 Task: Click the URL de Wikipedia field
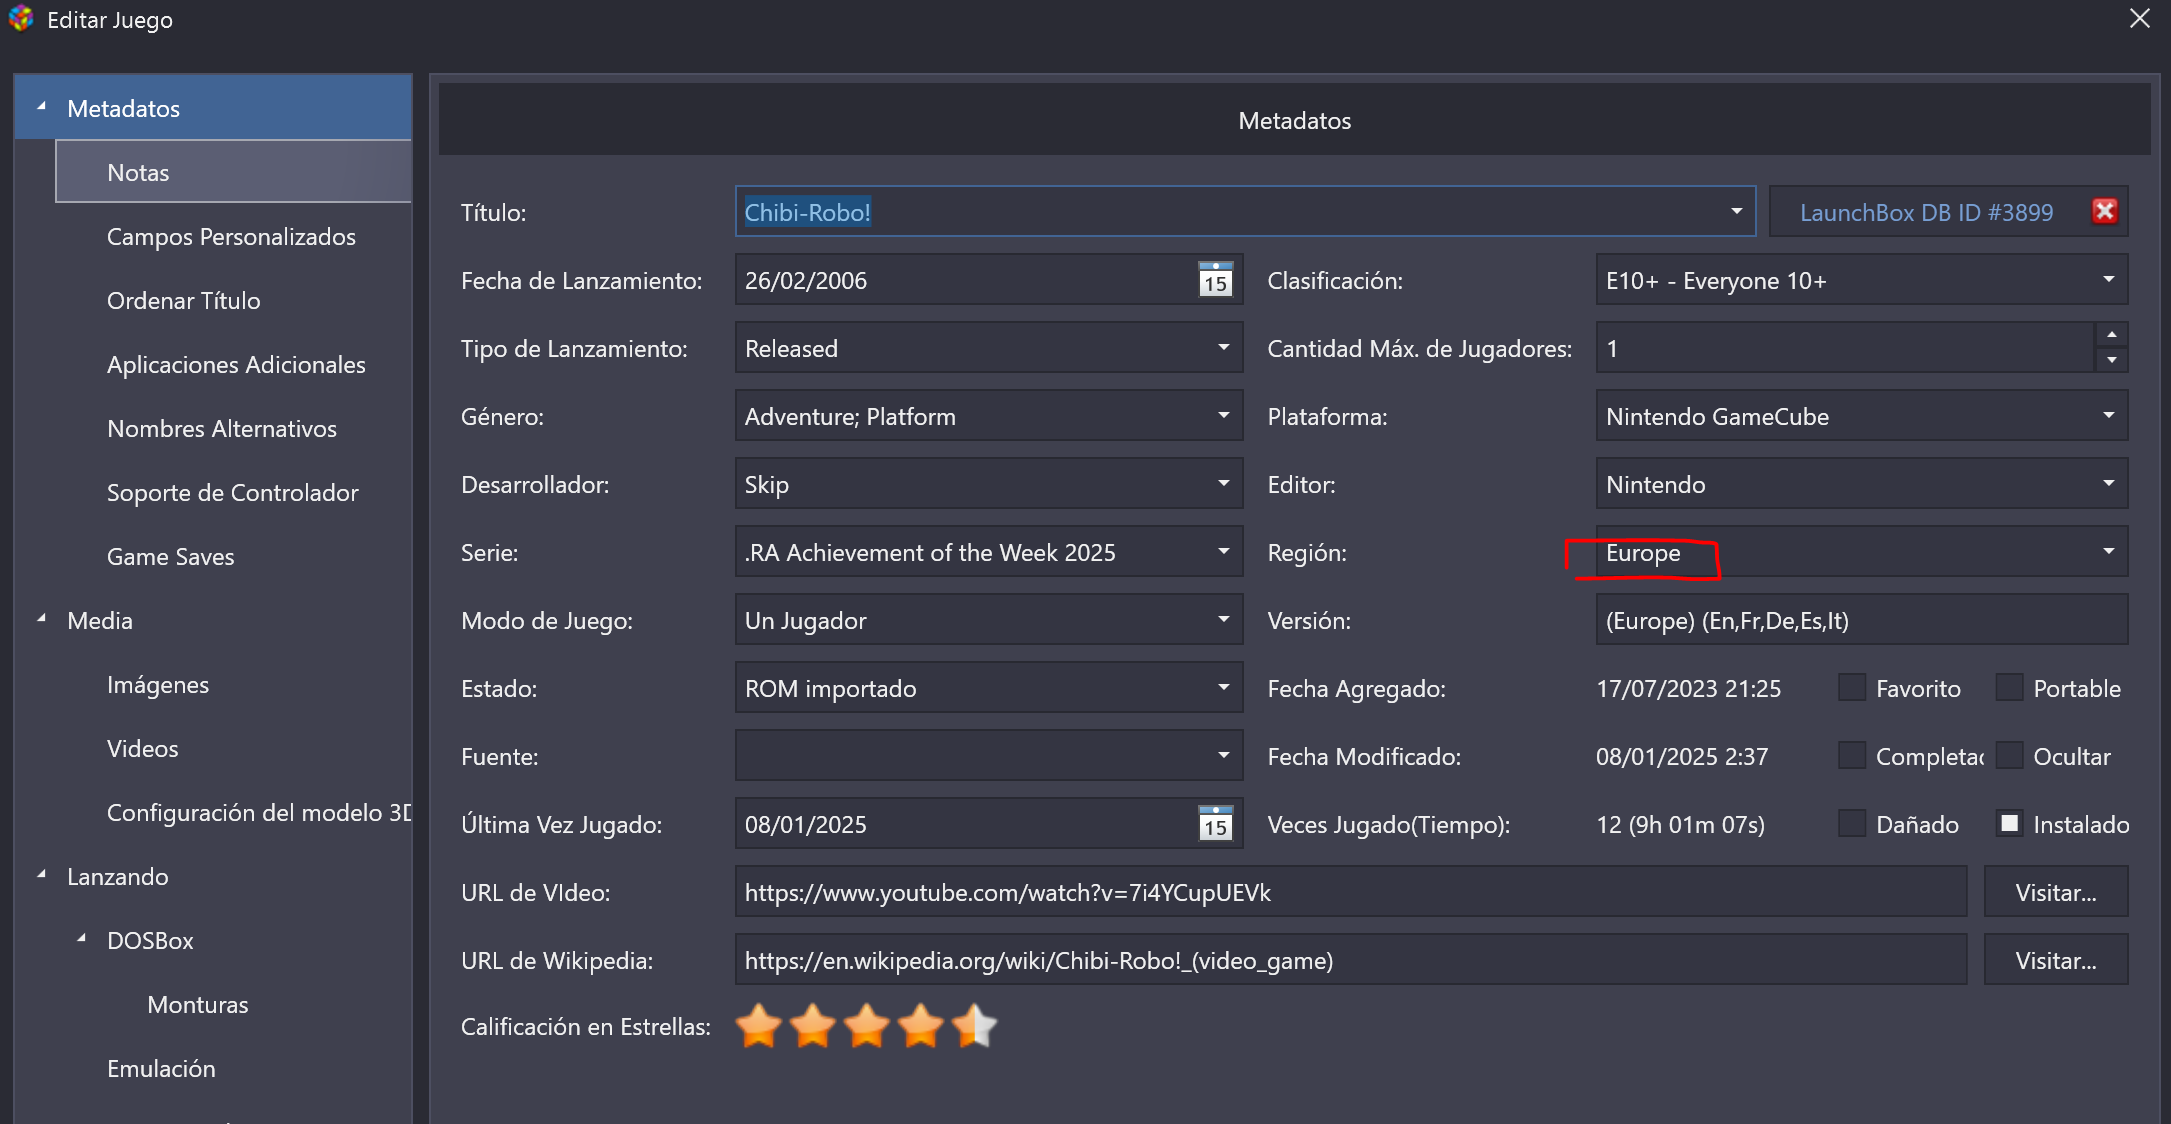tap(1351, 960)
